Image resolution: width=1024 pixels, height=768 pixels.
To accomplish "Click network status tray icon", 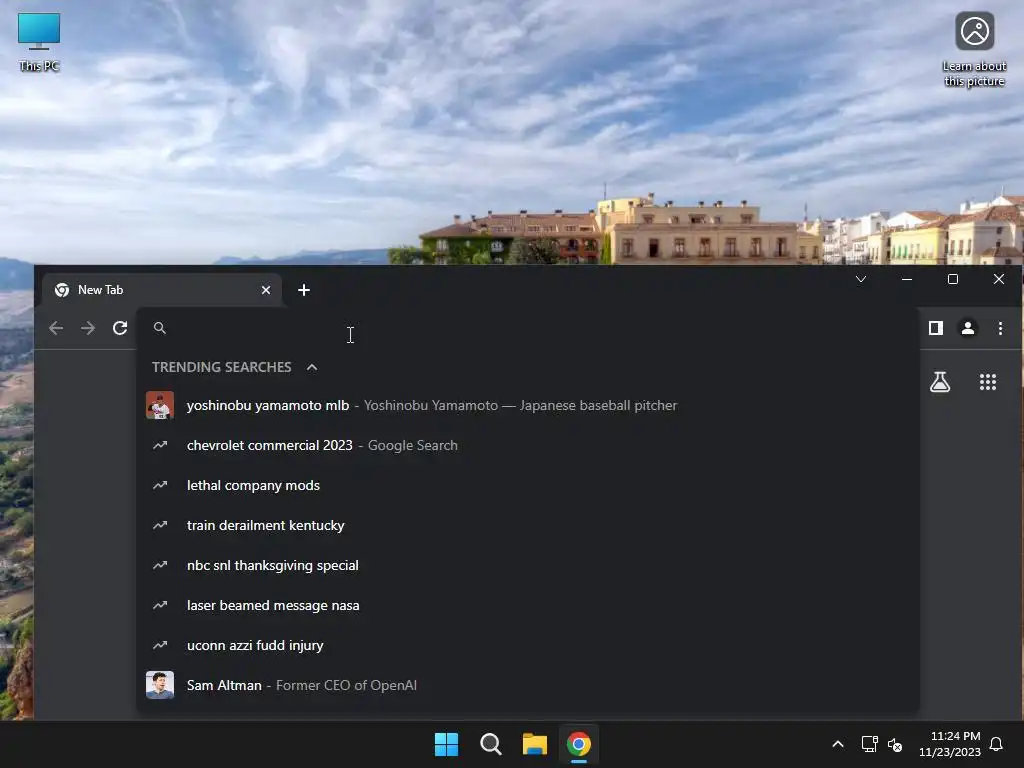I will tap(869, 744).
